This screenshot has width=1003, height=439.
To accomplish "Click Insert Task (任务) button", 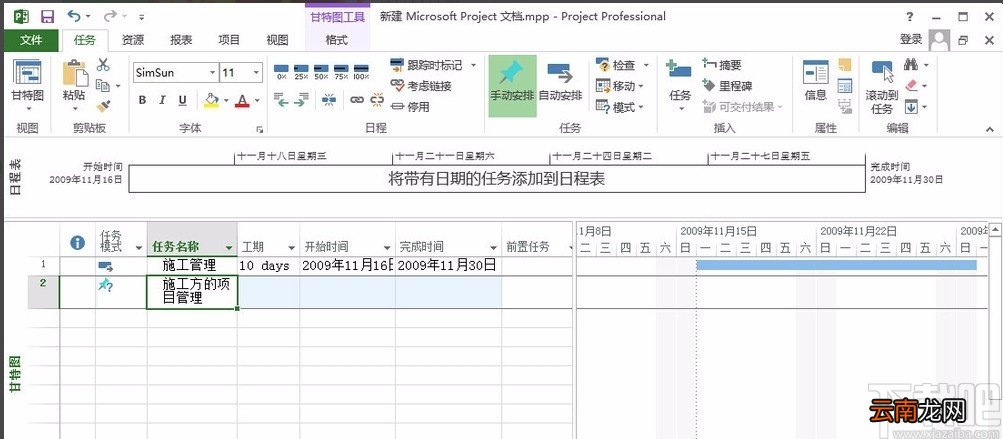I will click(x=679, y=85).
